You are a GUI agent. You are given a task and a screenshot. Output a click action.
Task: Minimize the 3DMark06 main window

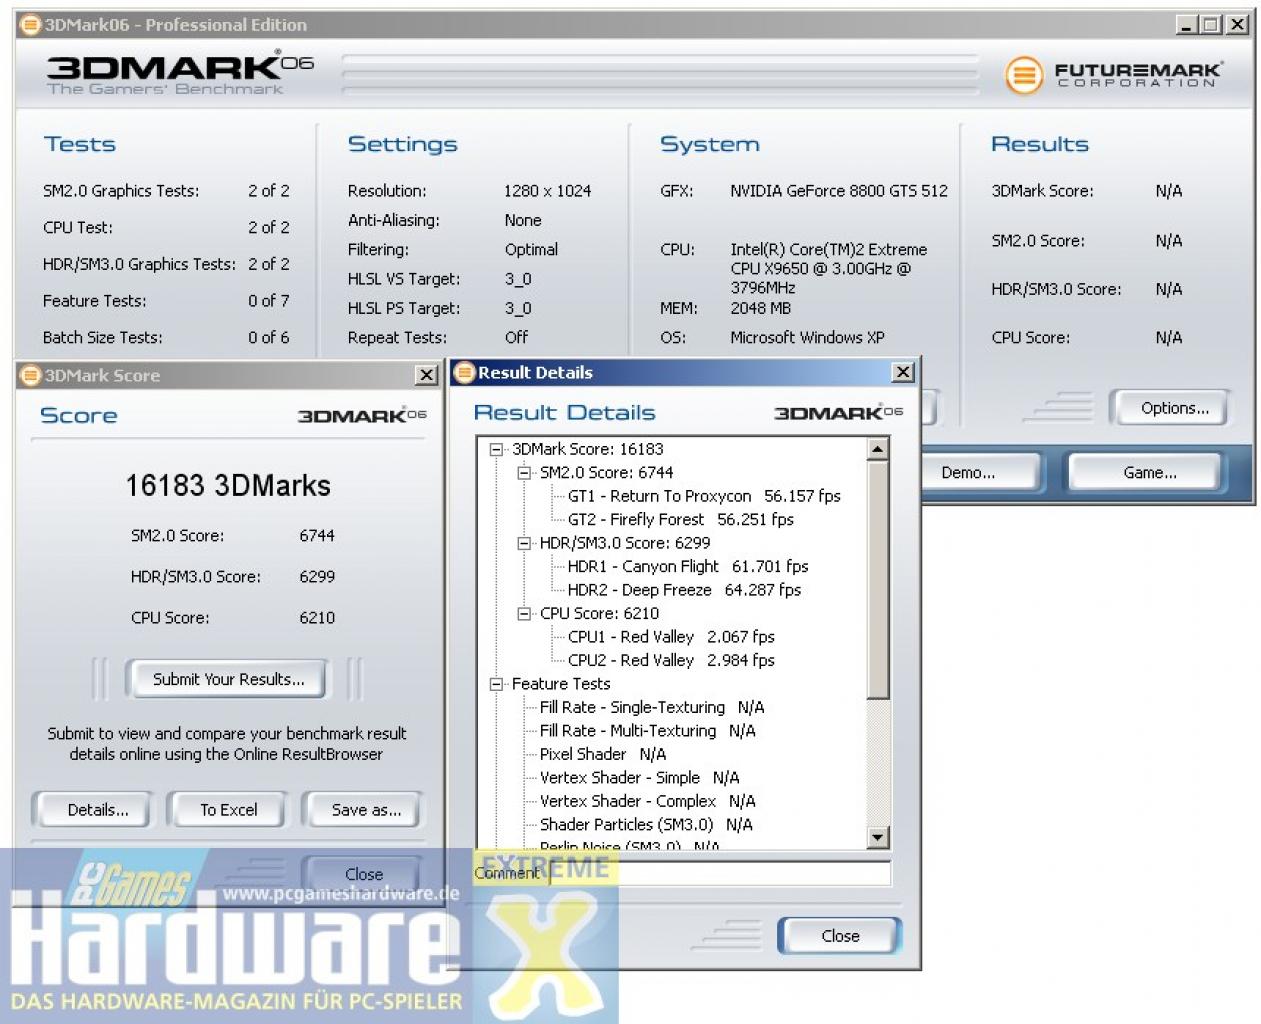(x=1186, y=25)
